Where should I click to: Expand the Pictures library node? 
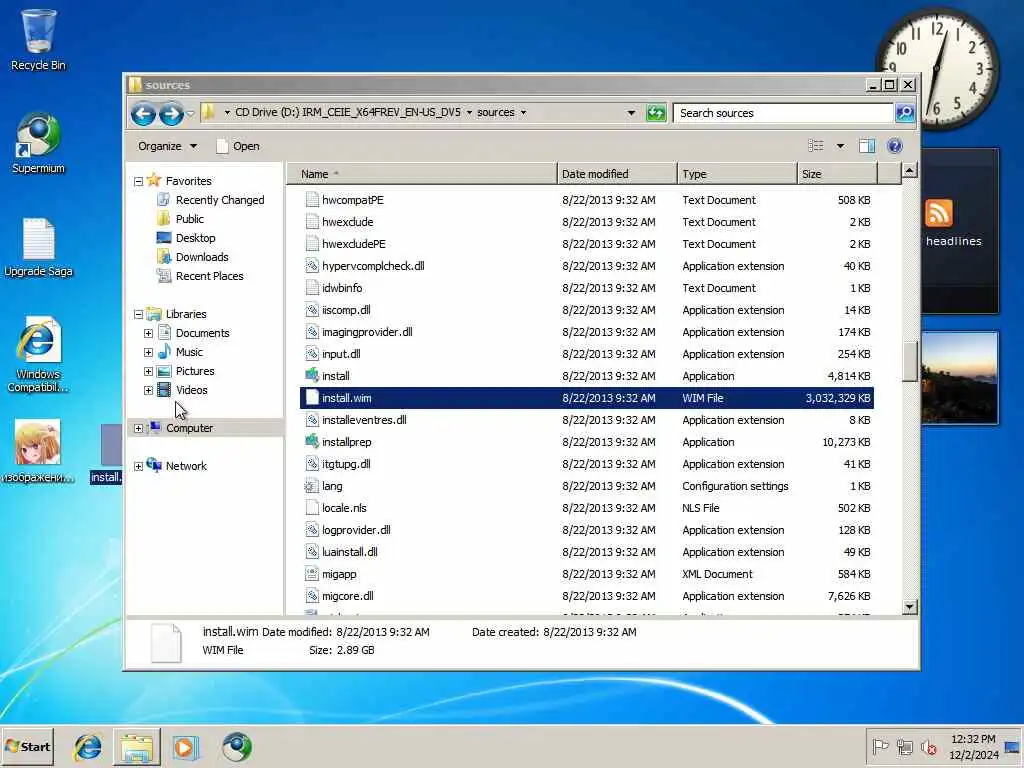[148, 372]
